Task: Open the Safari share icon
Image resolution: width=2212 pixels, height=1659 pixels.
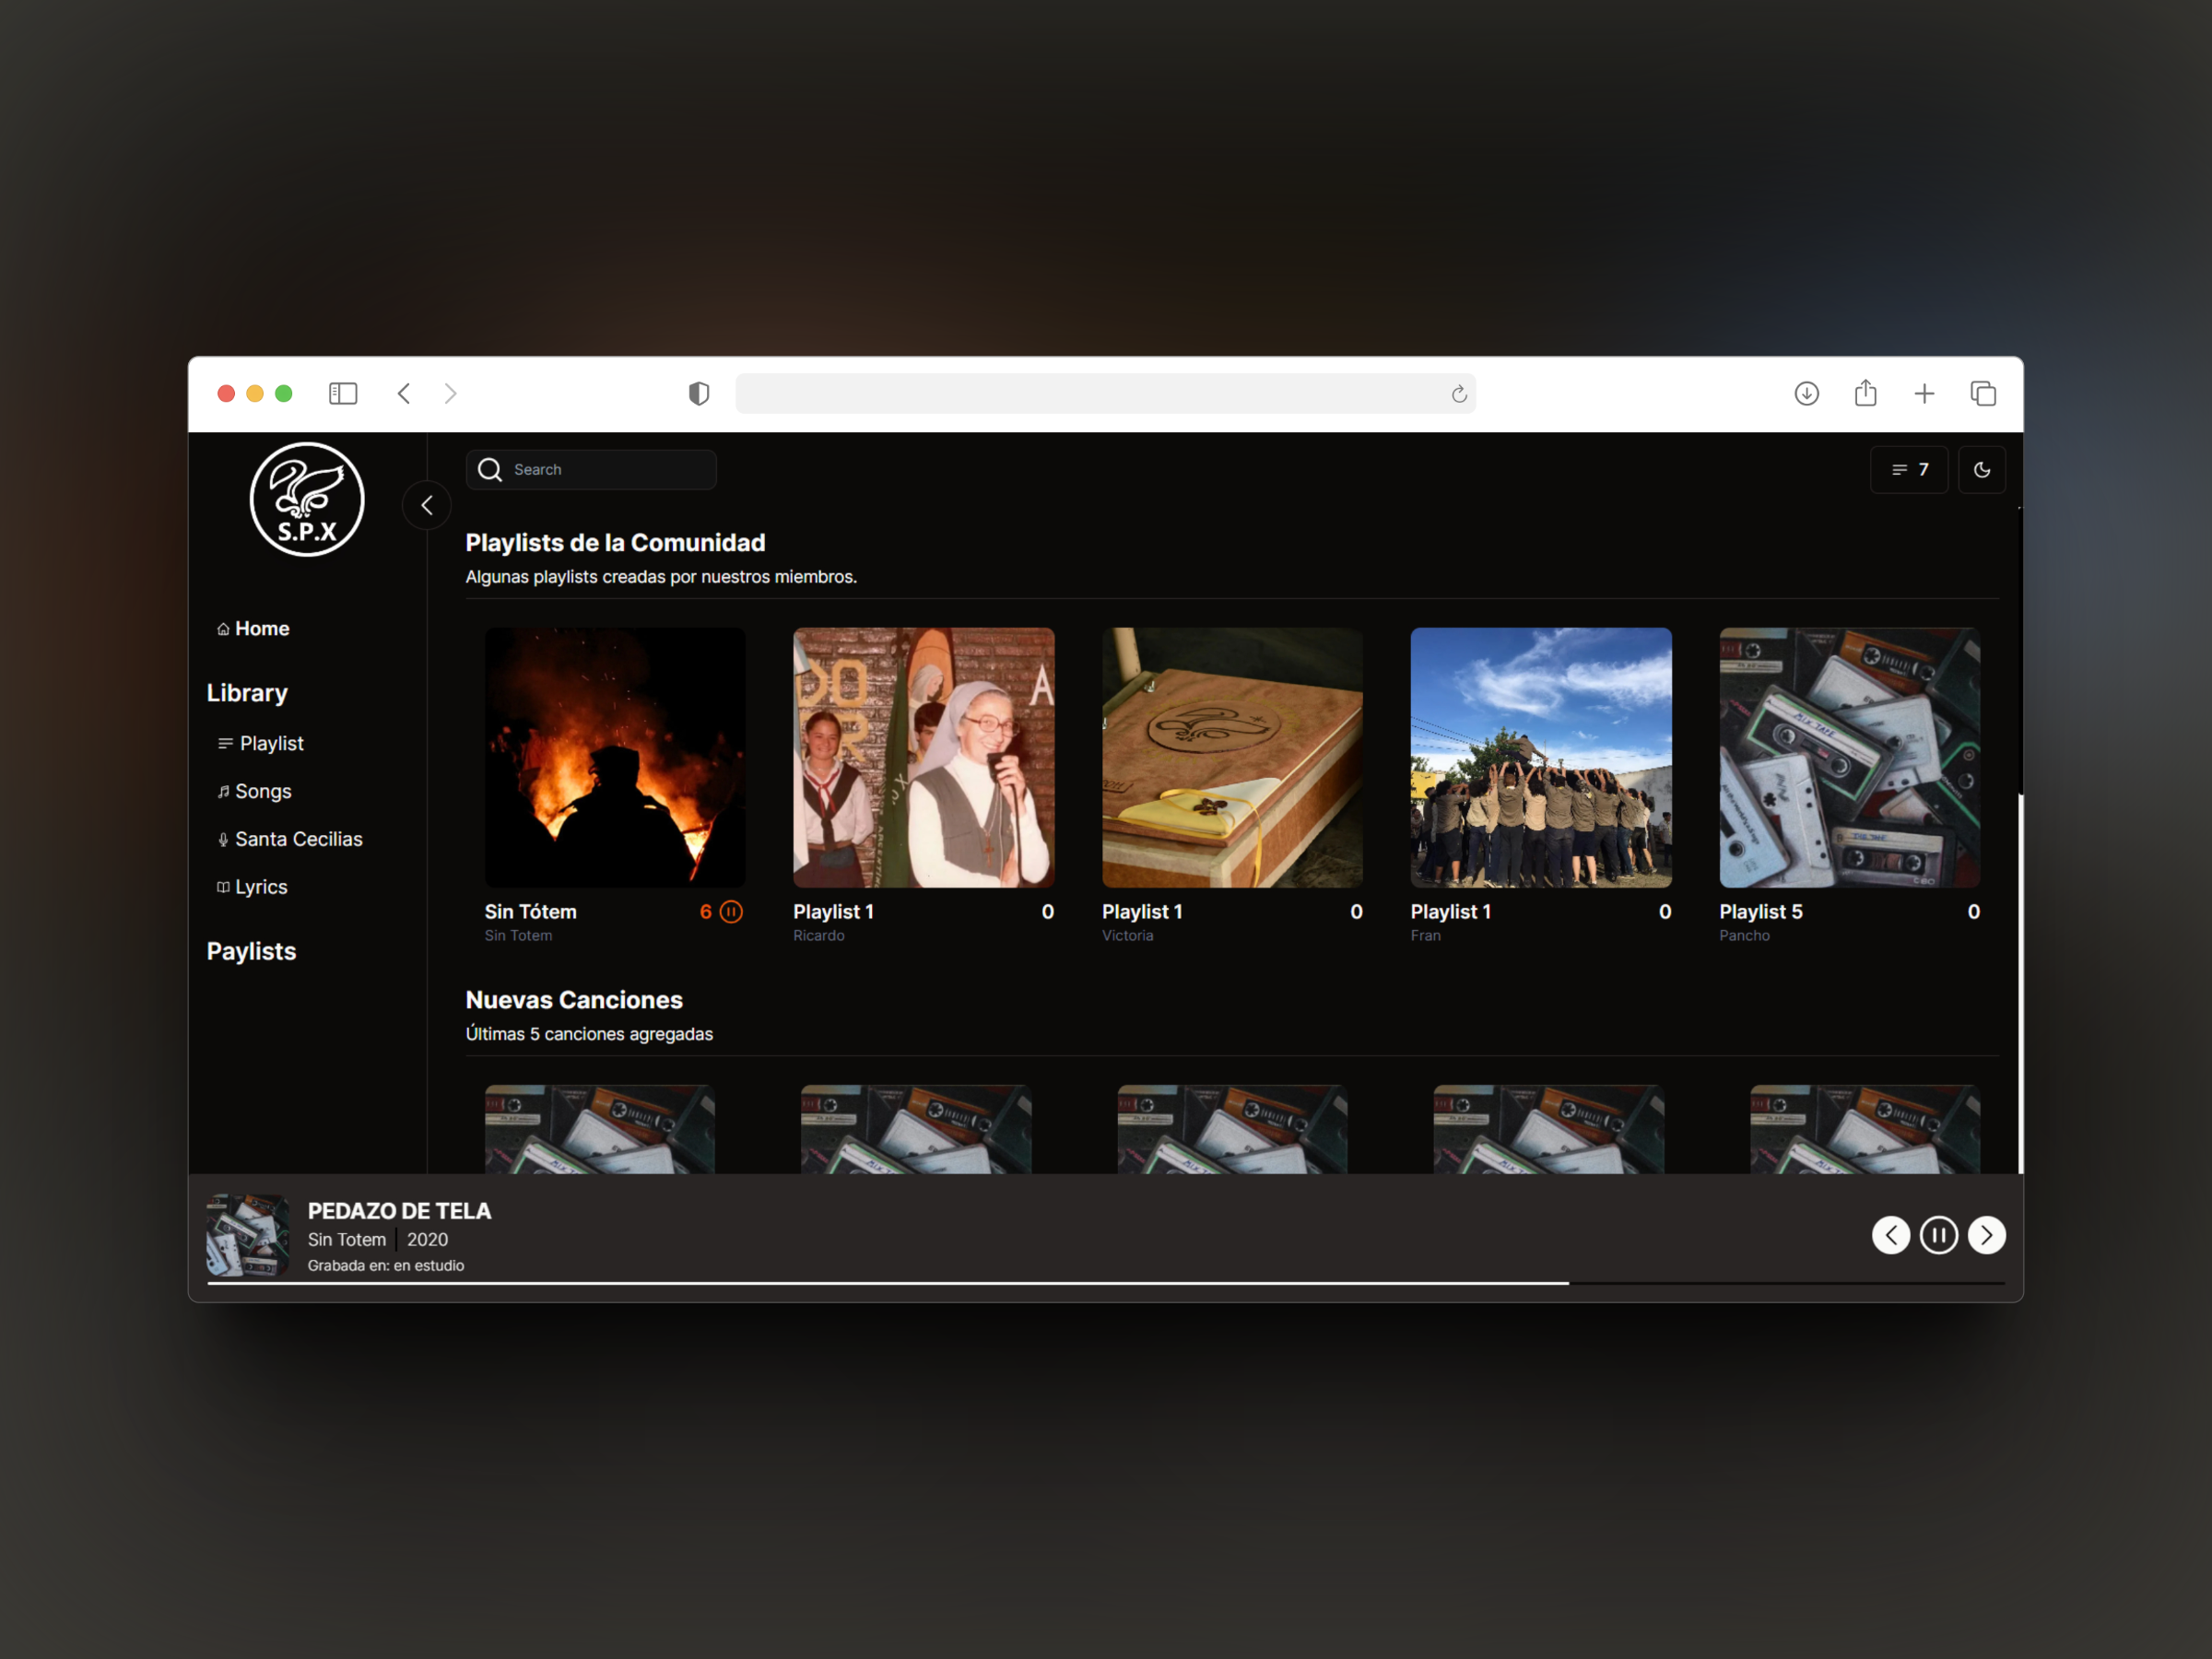Action: [1865, 393]
